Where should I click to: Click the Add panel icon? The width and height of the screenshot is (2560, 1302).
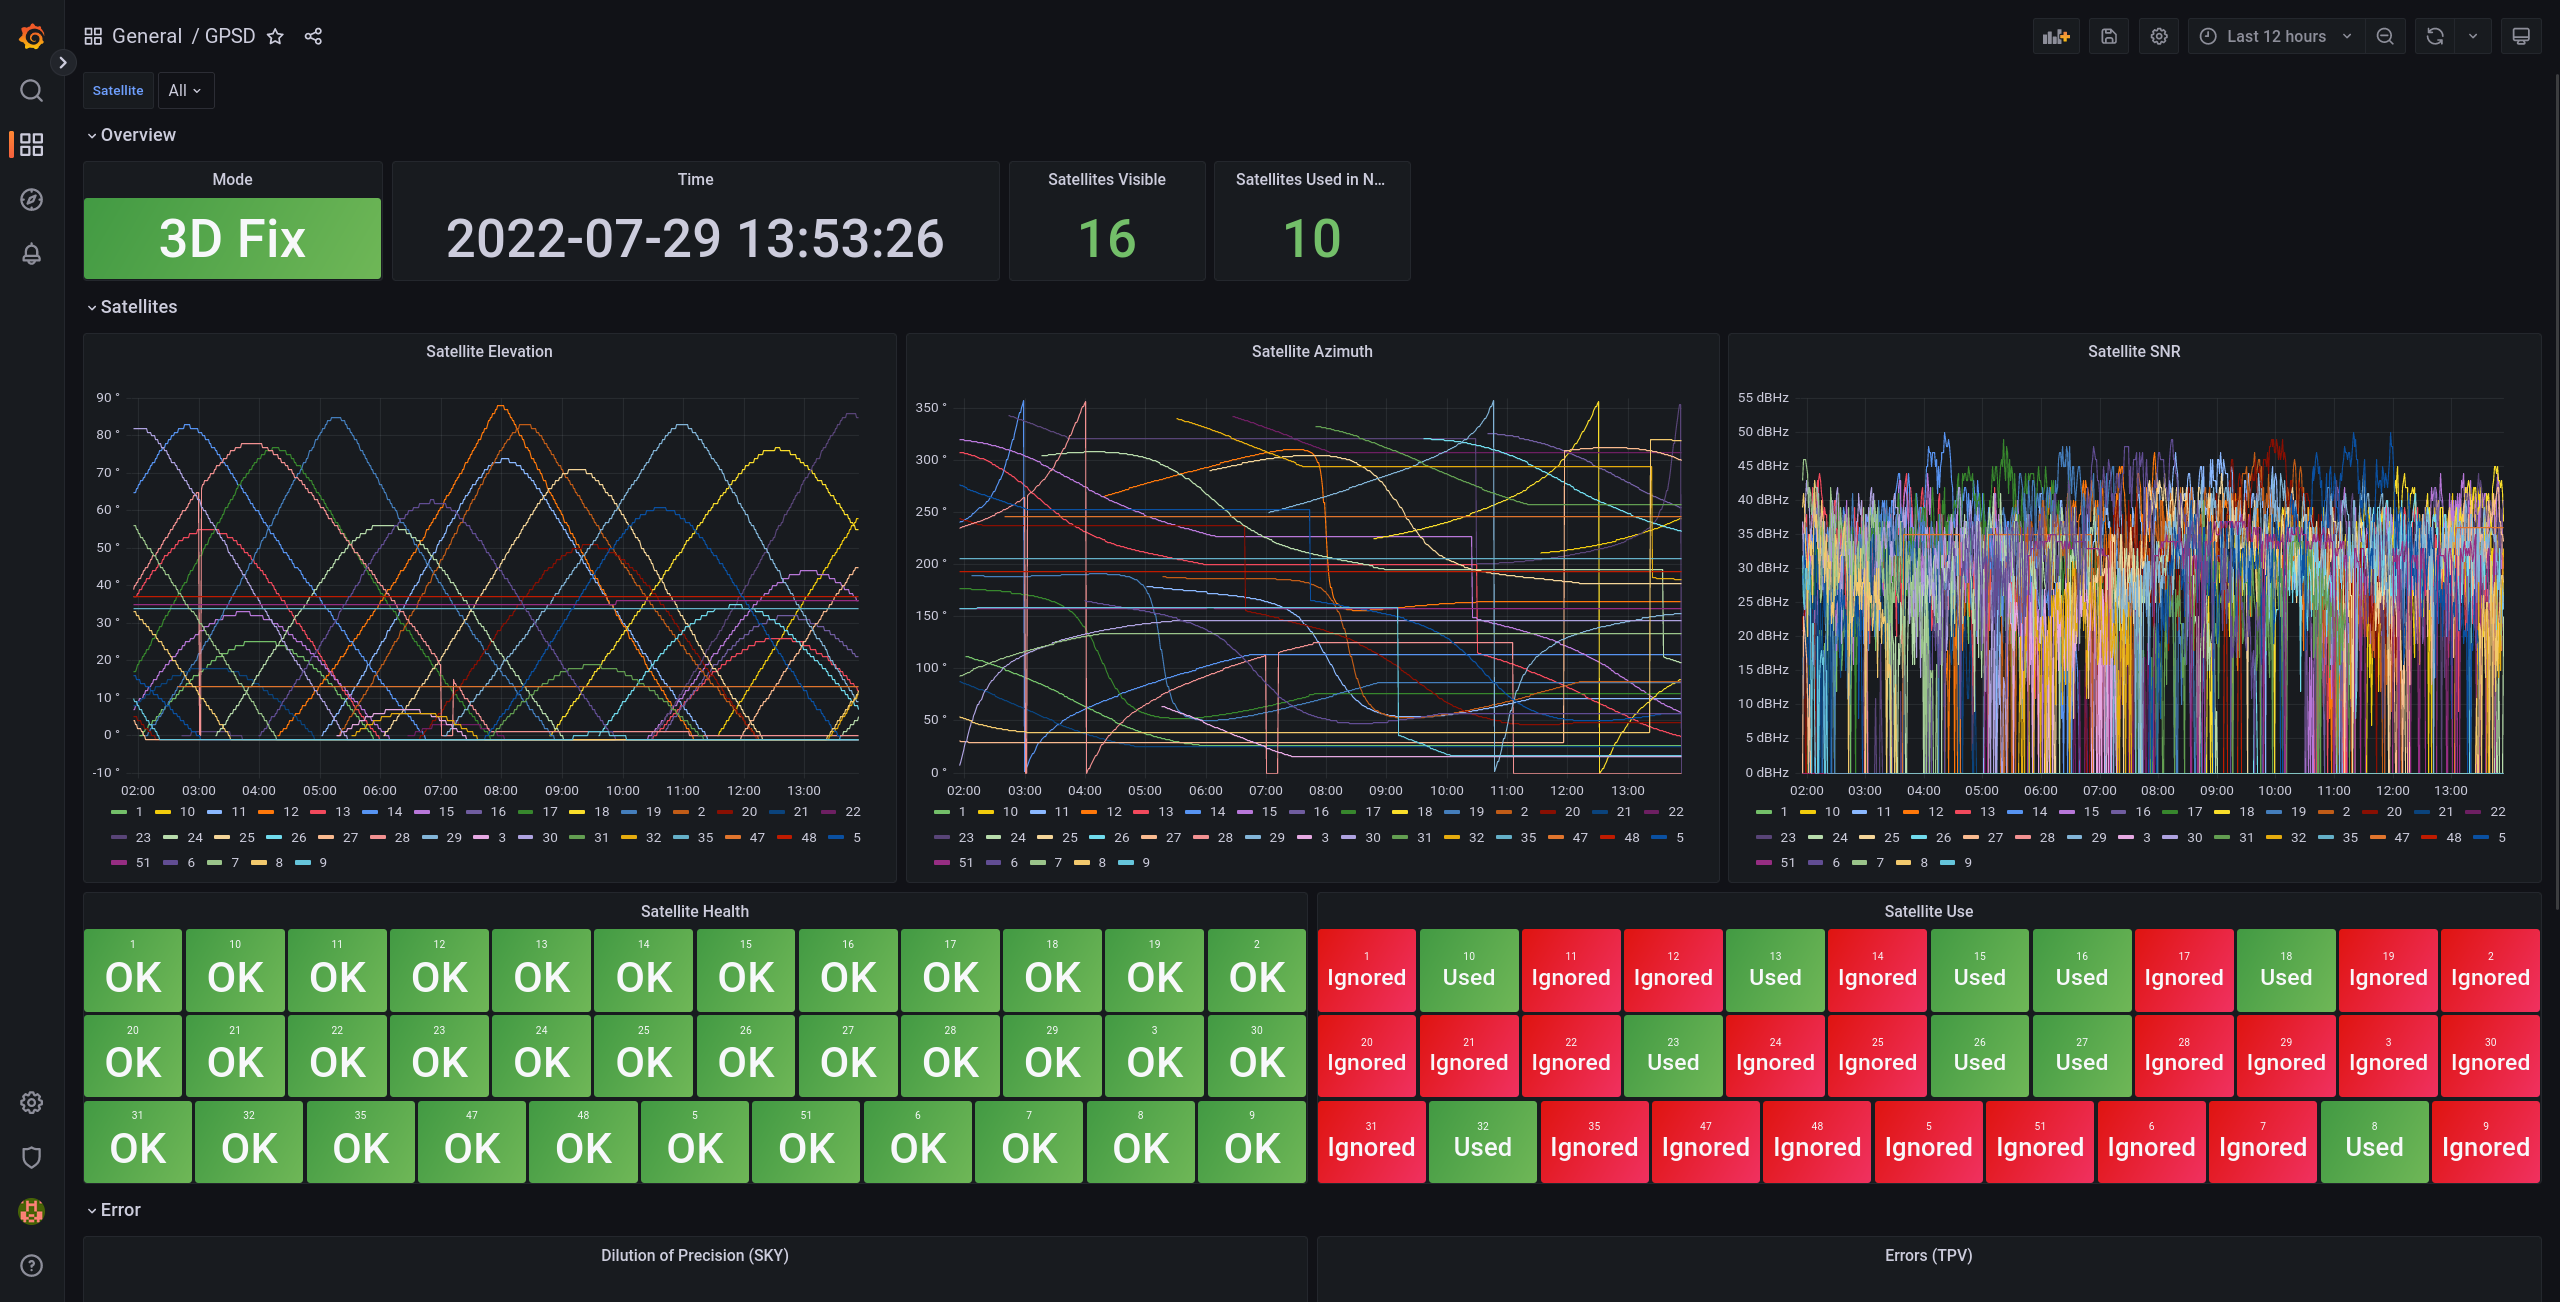click(x=2056, y=37)
